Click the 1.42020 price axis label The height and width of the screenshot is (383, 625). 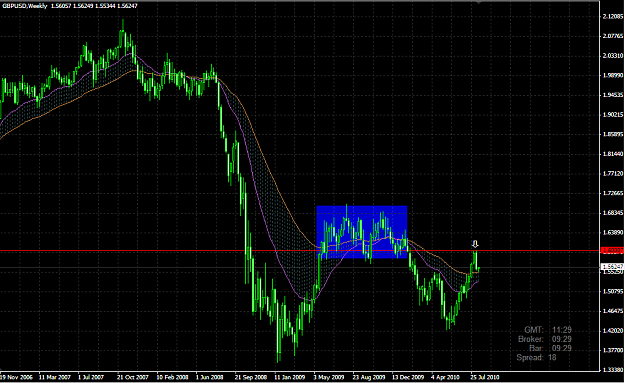point(613,330)
